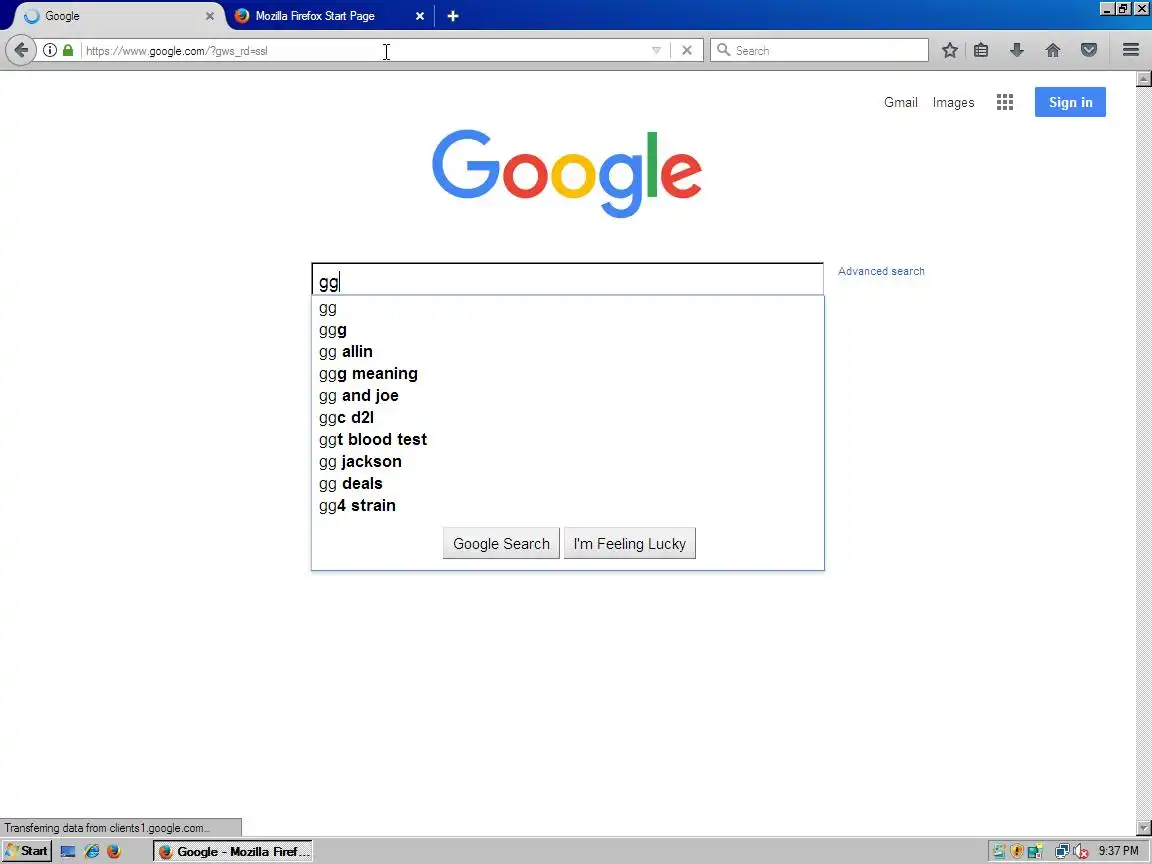The height and width of the screenshot is (864, 1152).
Task: Stop loading with the X button
Action: click(x=686, y=50)
